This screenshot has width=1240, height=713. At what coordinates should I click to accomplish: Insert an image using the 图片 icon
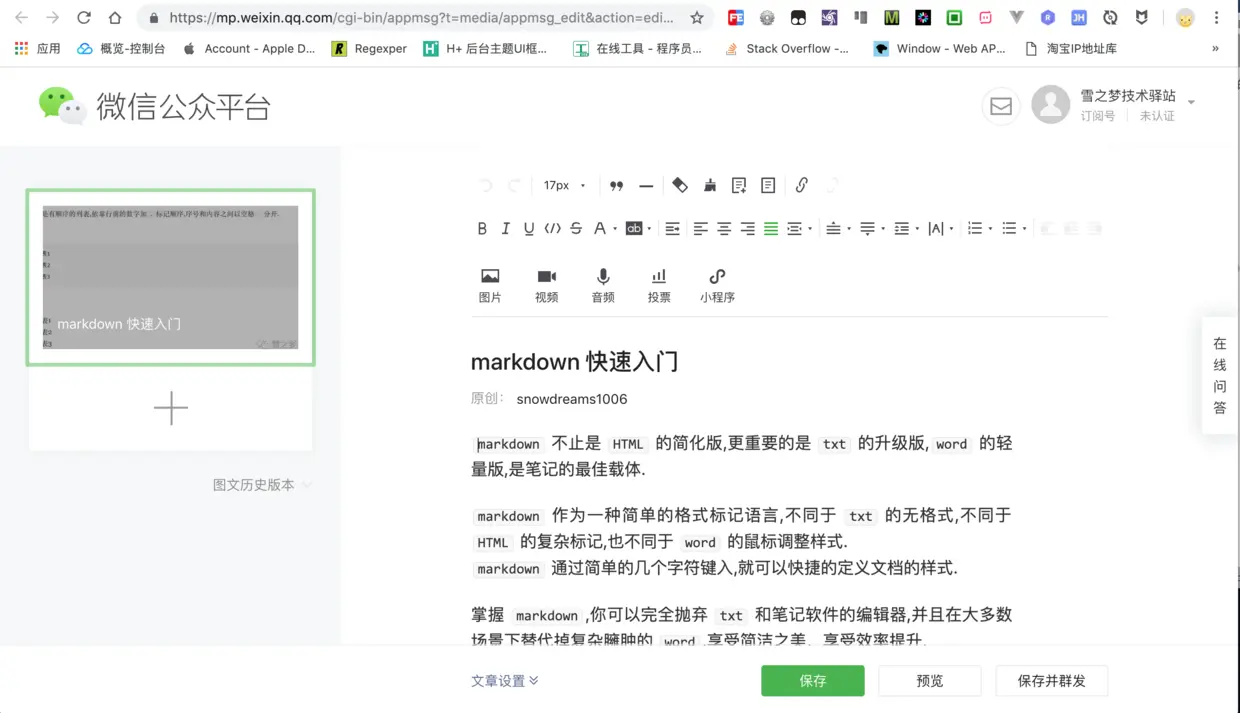pyautogui.click(x=490, y=283)
